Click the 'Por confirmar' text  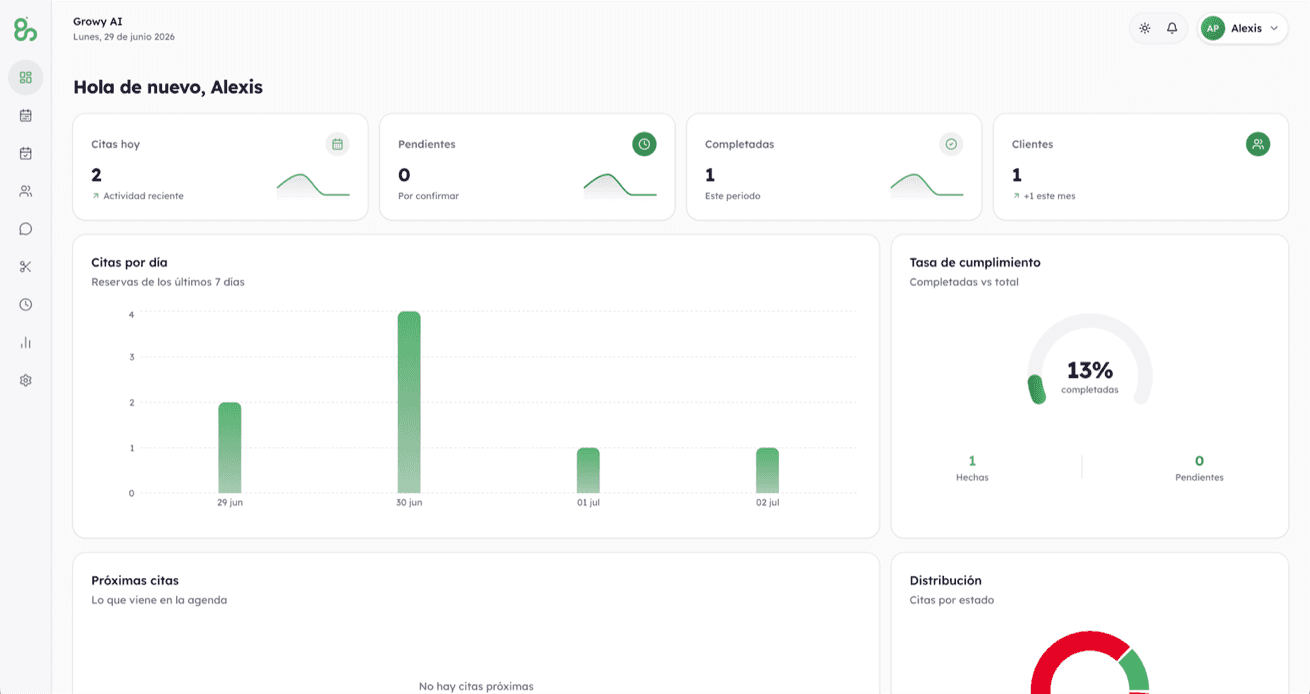click(x=428, y=196)
